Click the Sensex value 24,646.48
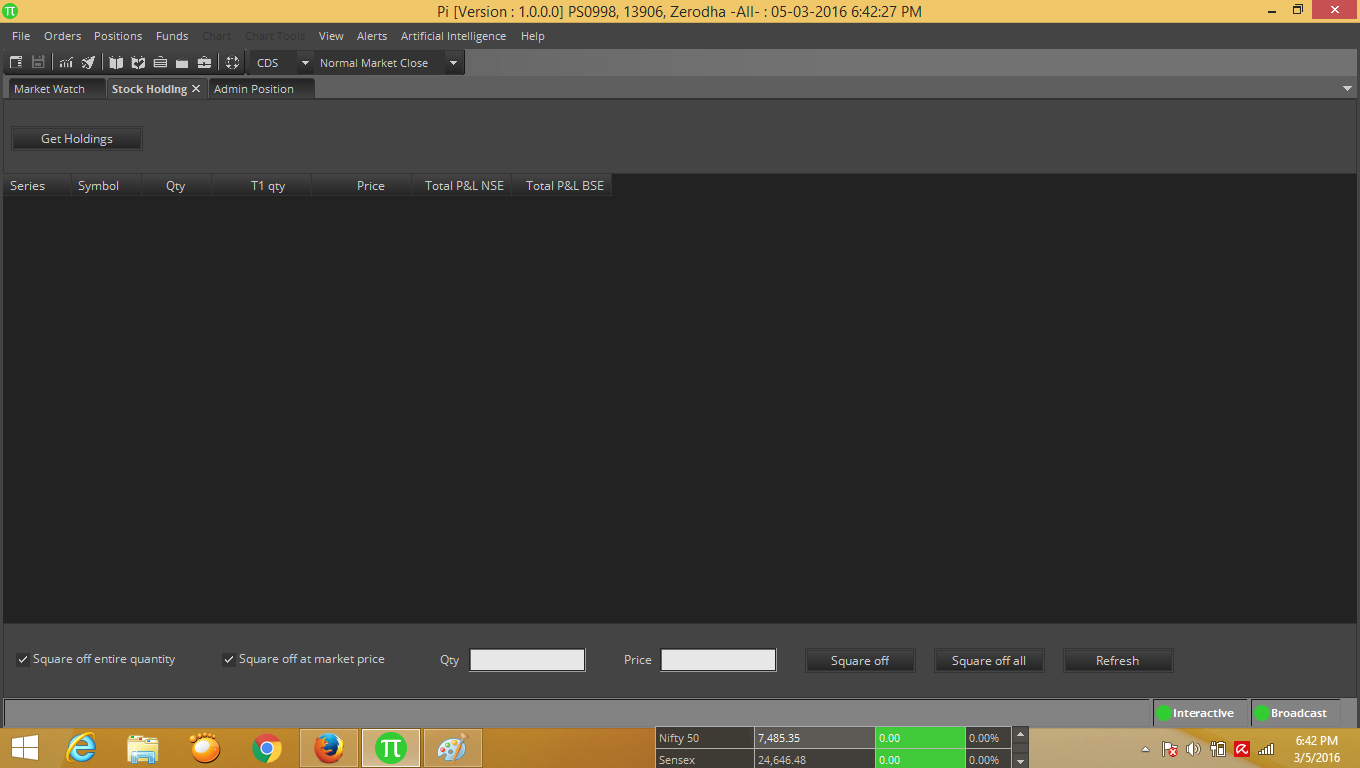Screen dimensions: 1360x768 click(814, 760)
